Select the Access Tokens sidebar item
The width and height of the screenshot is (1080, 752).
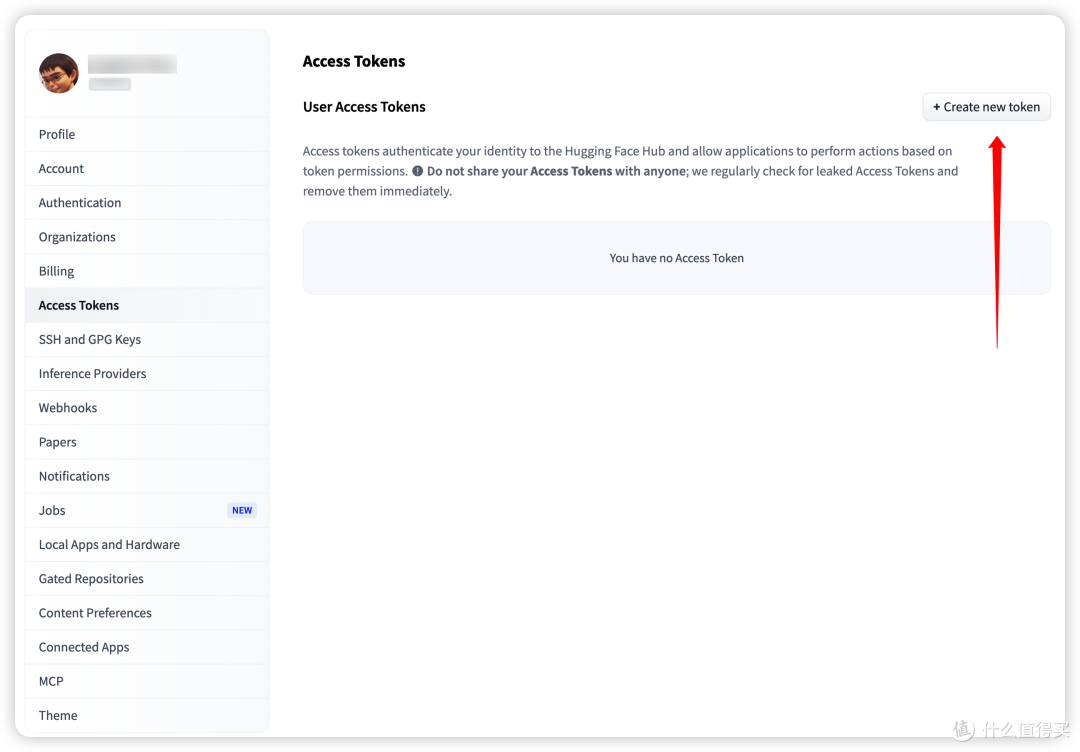[147, 305]
